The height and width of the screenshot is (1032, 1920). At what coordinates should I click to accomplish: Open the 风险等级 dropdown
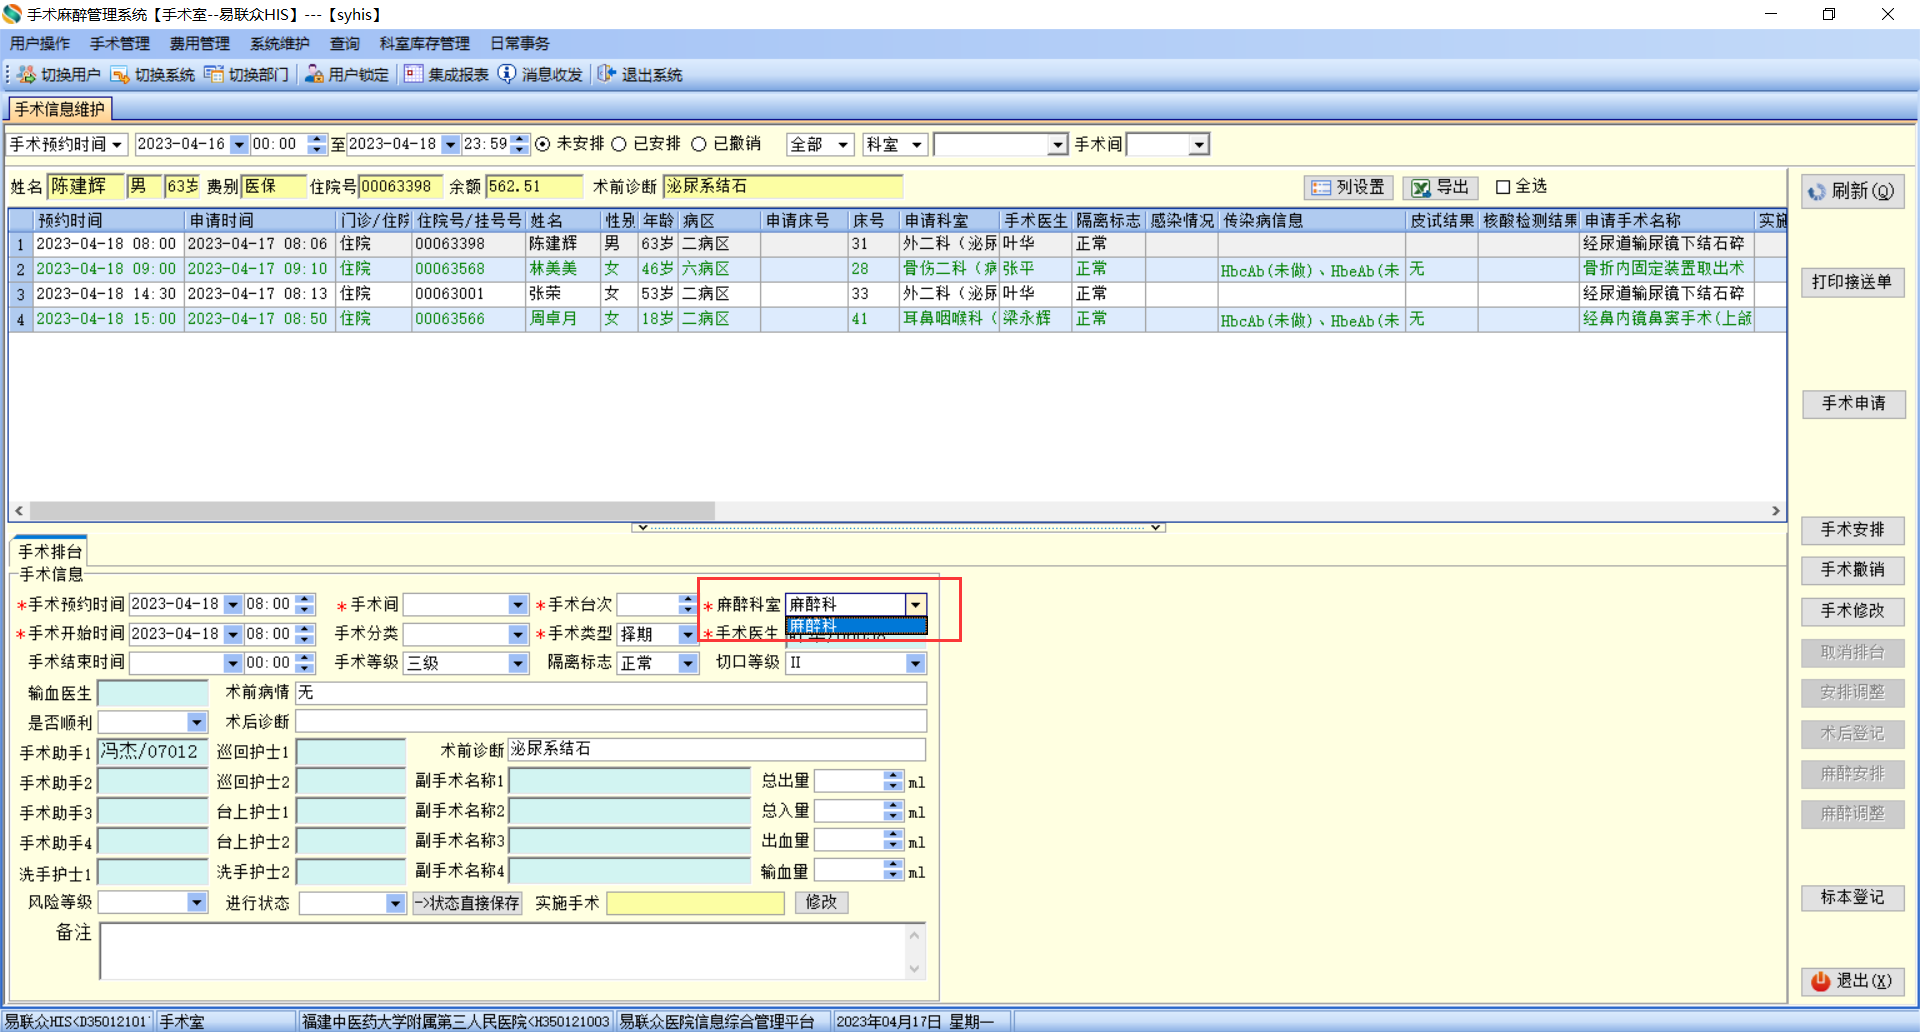click(197, 903)
